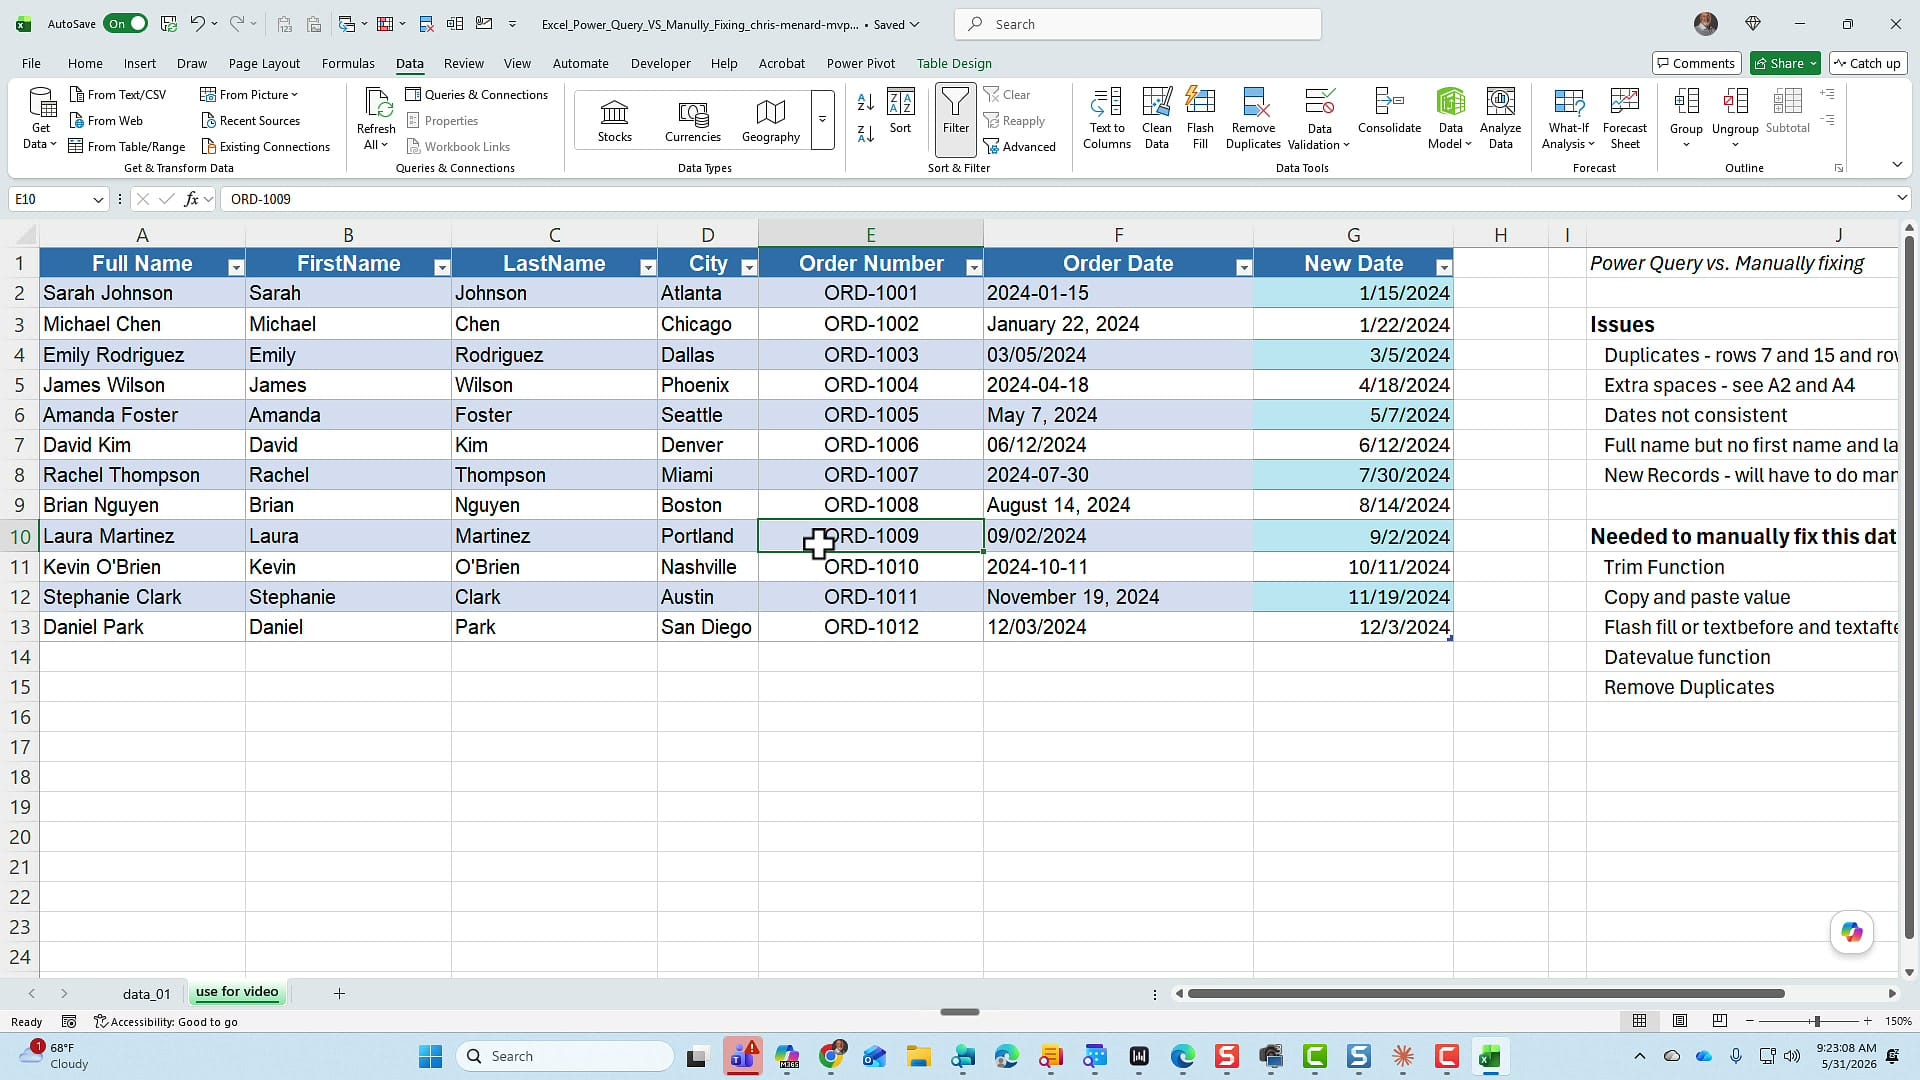The height and width of the screenshot is (1080, 1920).
Task: Choose the Geography data type
Action: click(771, 120)
